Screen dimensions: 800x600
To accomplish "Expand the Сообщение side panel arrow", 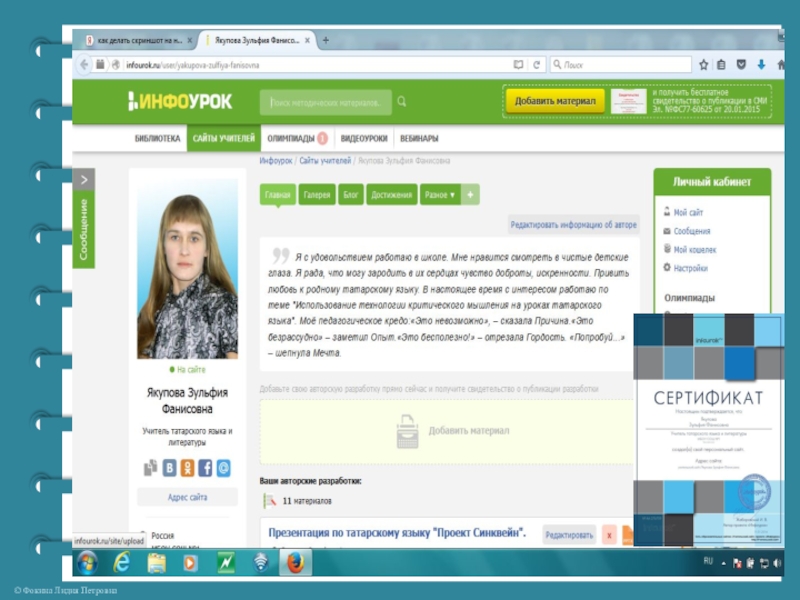I will (x=84, y=180).
